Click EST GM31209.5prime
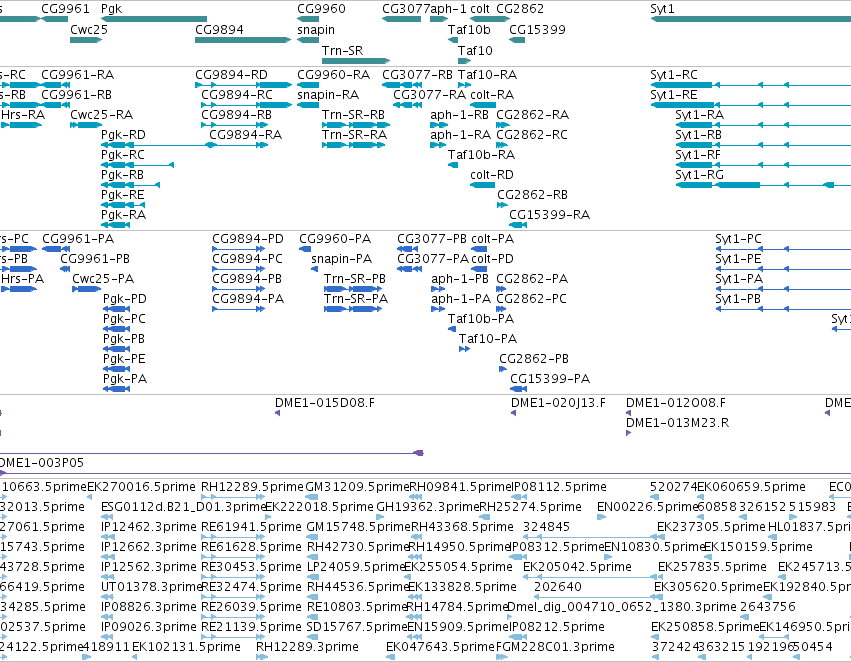The width and height of the screenshot is (851, 662). tap(357, 487)
